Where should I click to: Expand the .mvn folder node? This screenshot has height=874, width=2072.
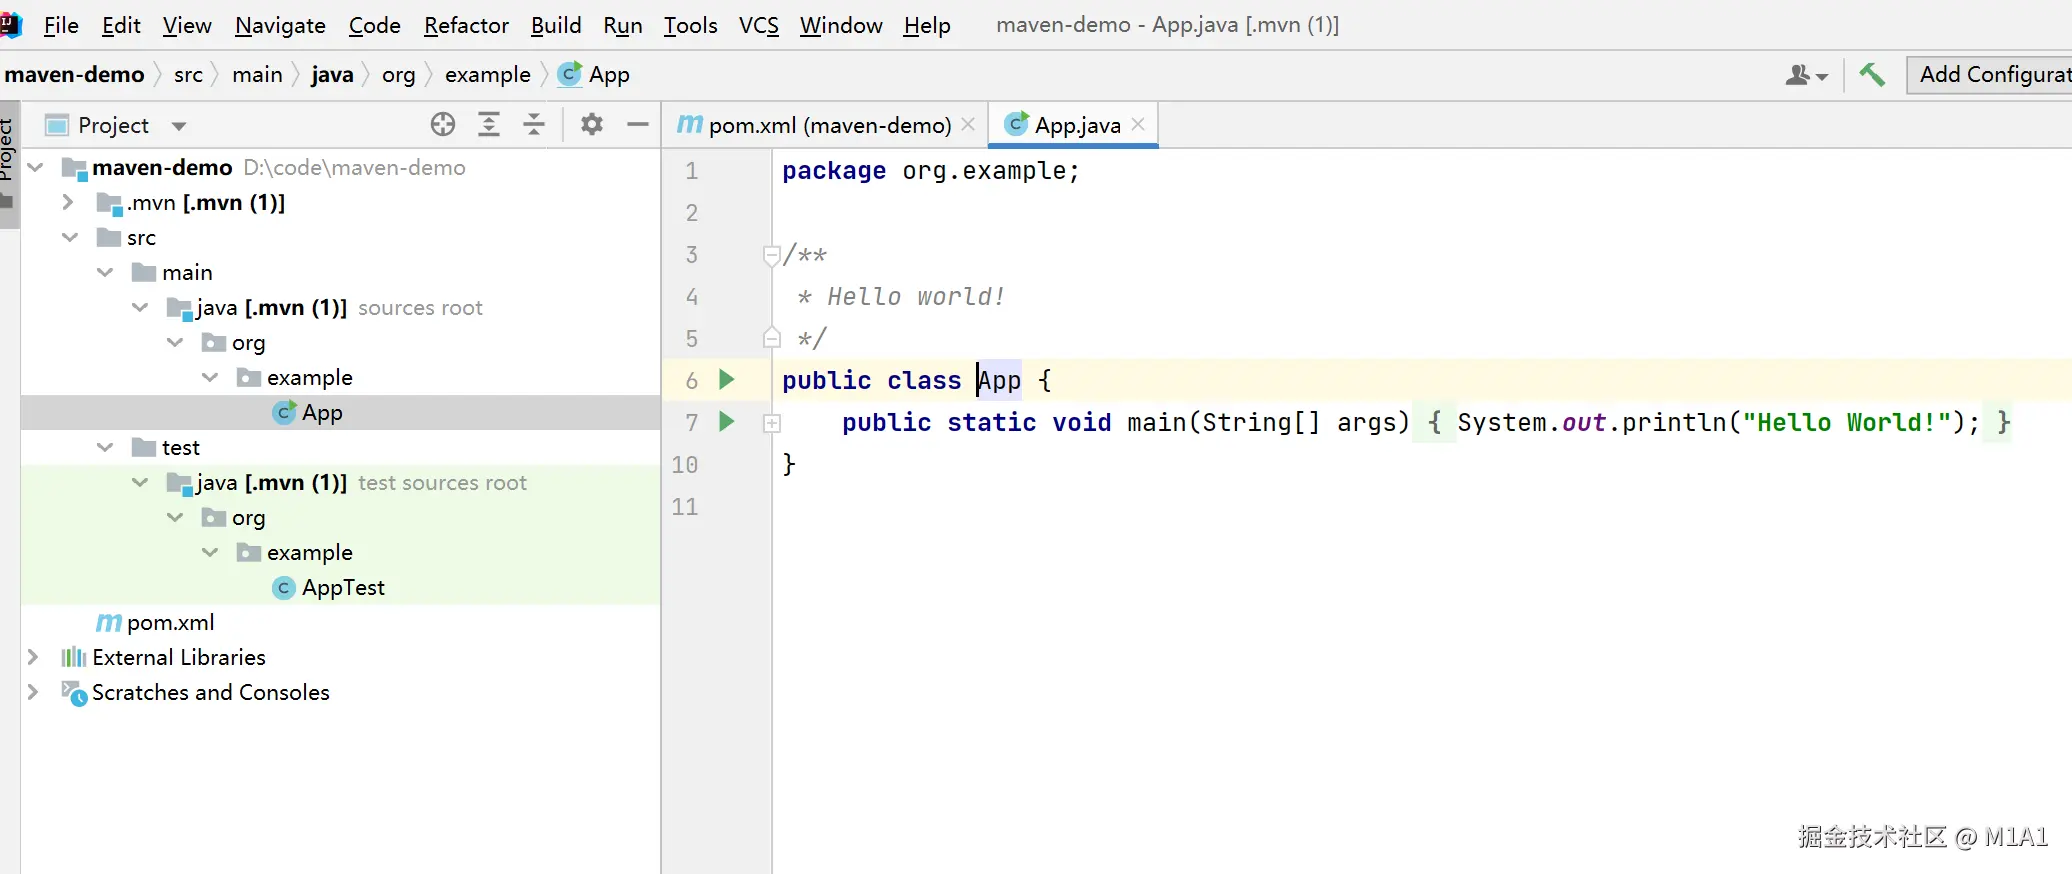point(67,202)
